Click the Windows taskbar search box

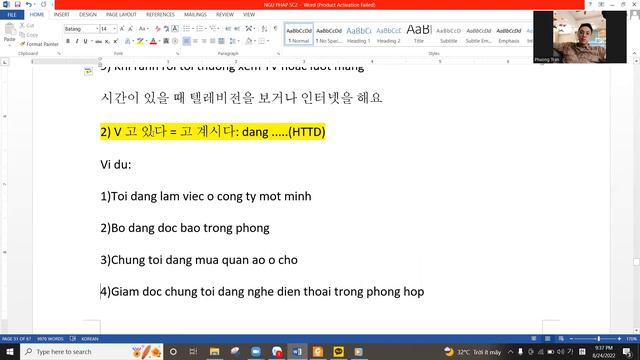(x=91, y=351)
